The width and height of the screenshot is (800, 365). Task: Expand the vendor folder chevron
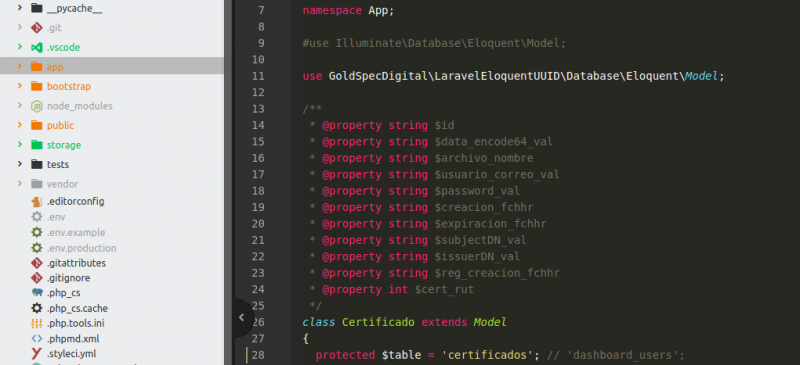[x=19, y=184]
